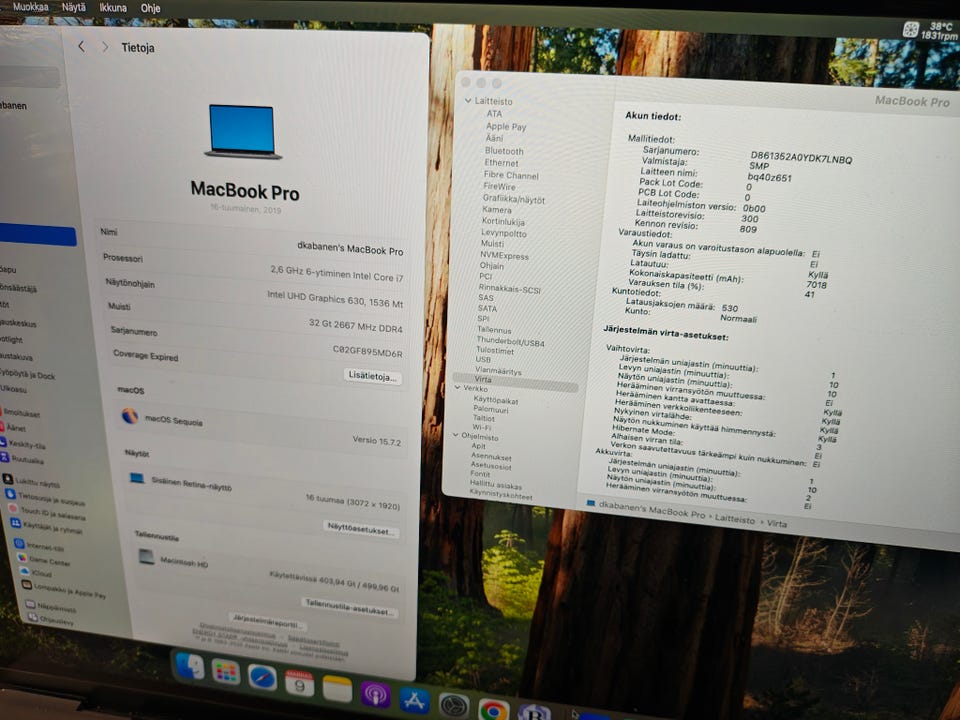Click serial number D861352A0YDK7LNBQ
The height and width of the screenshot is (720, 960).
(801, 157)
